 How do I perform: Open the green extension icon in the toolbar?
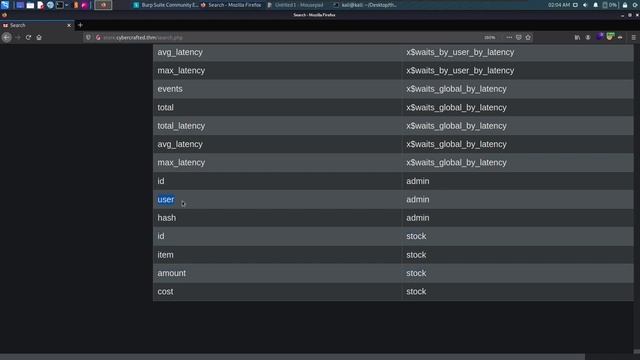(610, 37)
